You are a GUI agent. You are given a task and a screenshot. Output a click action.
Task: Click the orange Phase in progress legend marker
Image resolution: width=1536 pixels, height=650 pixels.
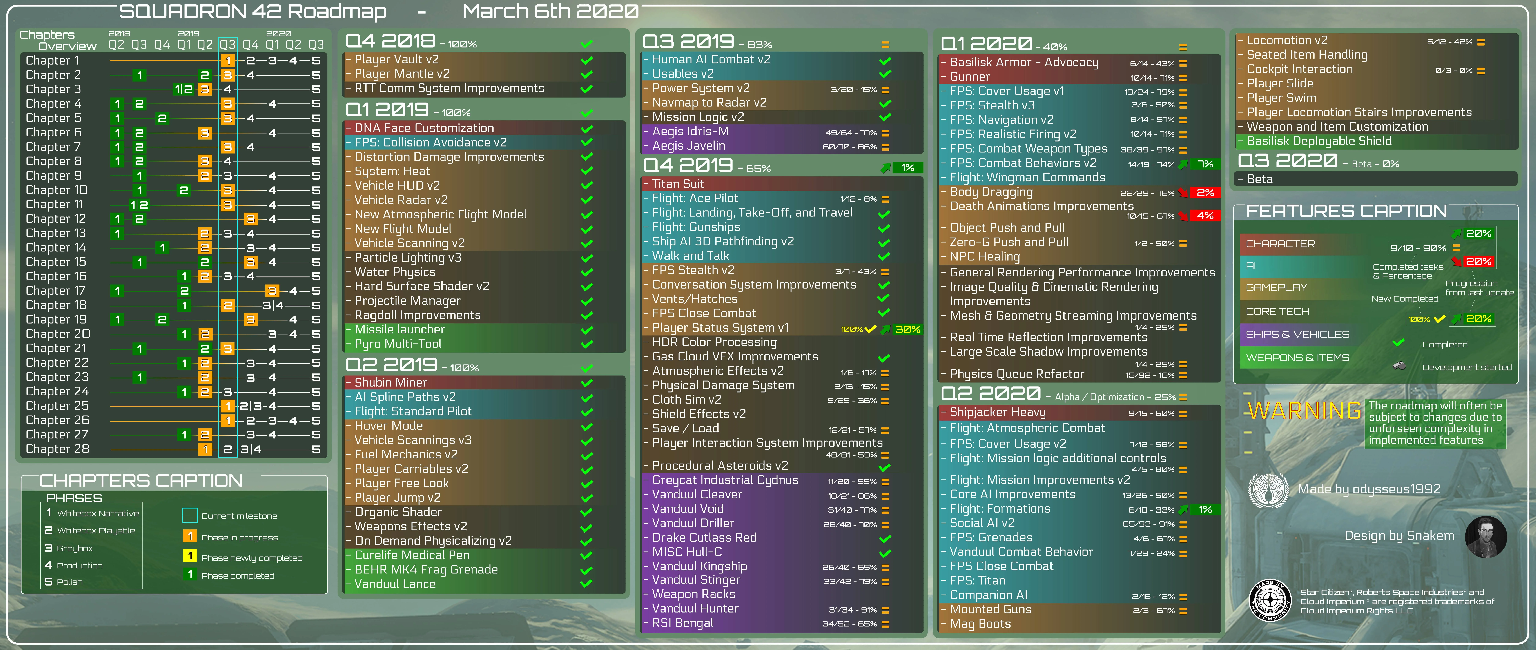click(x=189, y=537)
